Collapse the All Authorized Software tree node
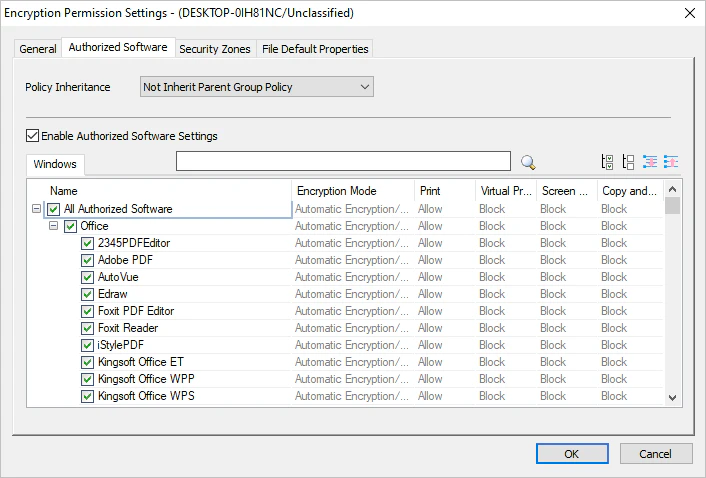This screenshot has height=478, width=706. click(x=36, y=209)
